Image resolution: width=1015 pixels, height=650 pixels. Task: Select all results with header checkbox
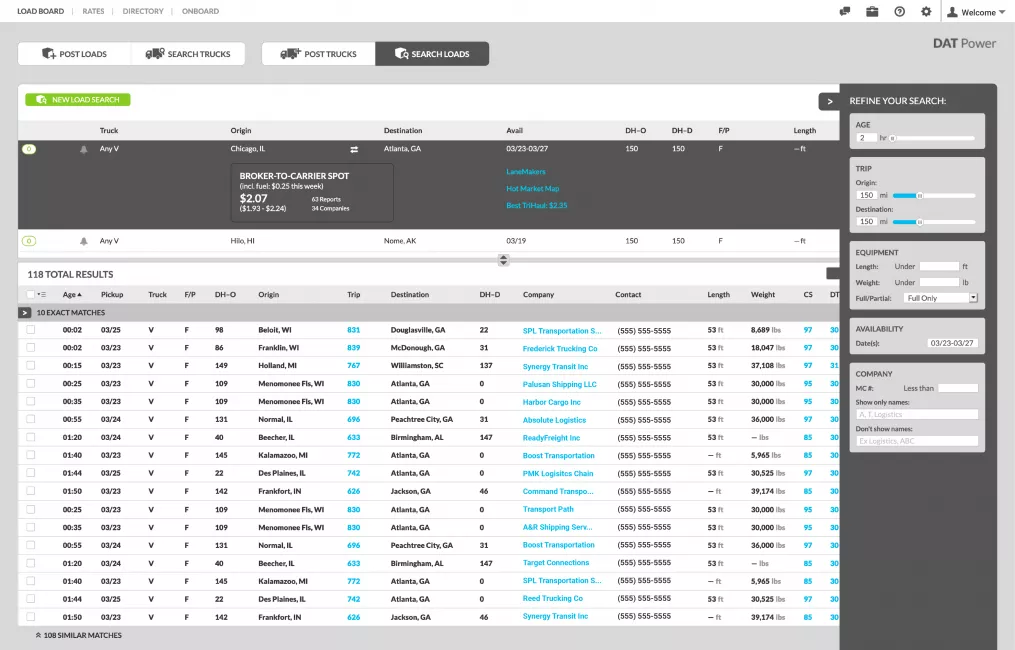tap(30, 295)
